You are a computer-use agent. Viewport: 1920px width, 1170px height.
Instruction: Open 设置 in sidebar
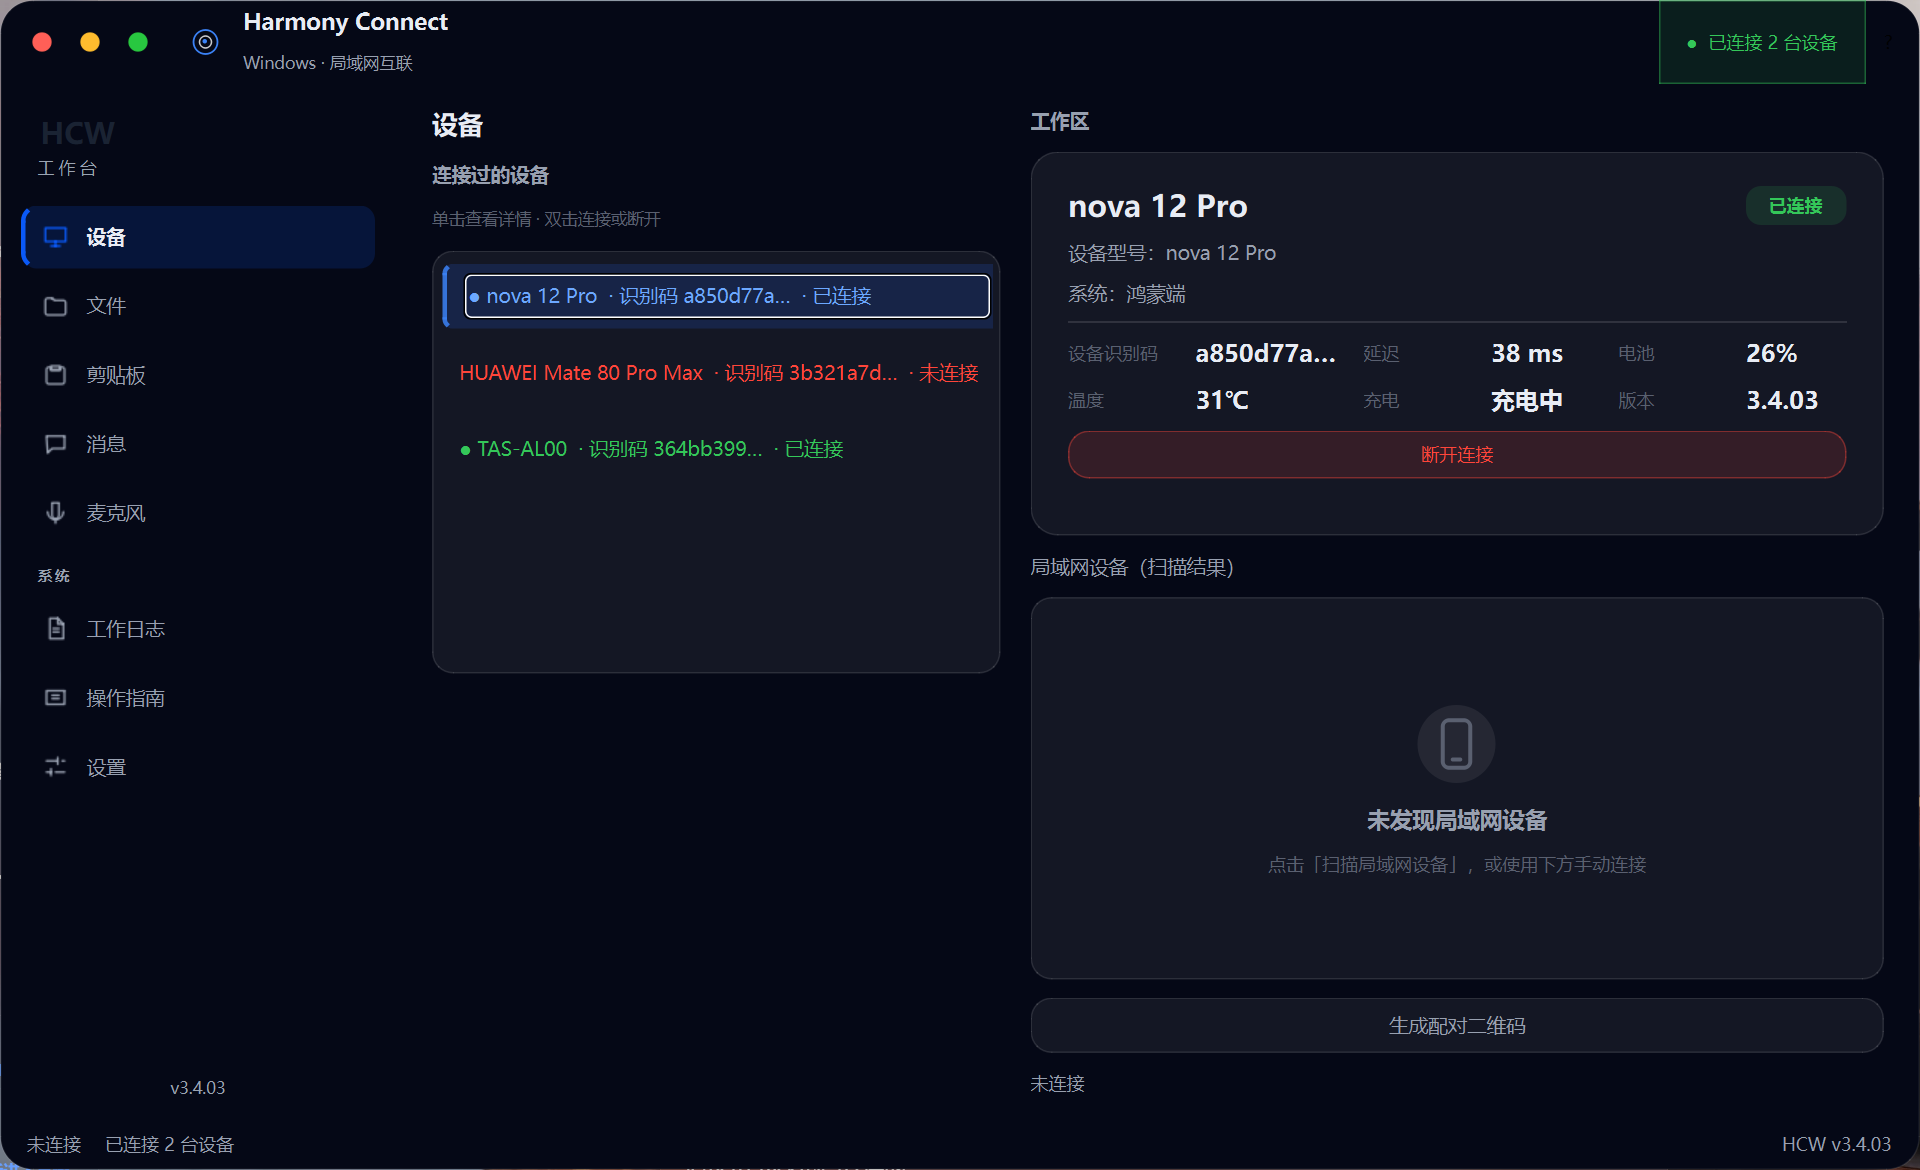point(198,767)
